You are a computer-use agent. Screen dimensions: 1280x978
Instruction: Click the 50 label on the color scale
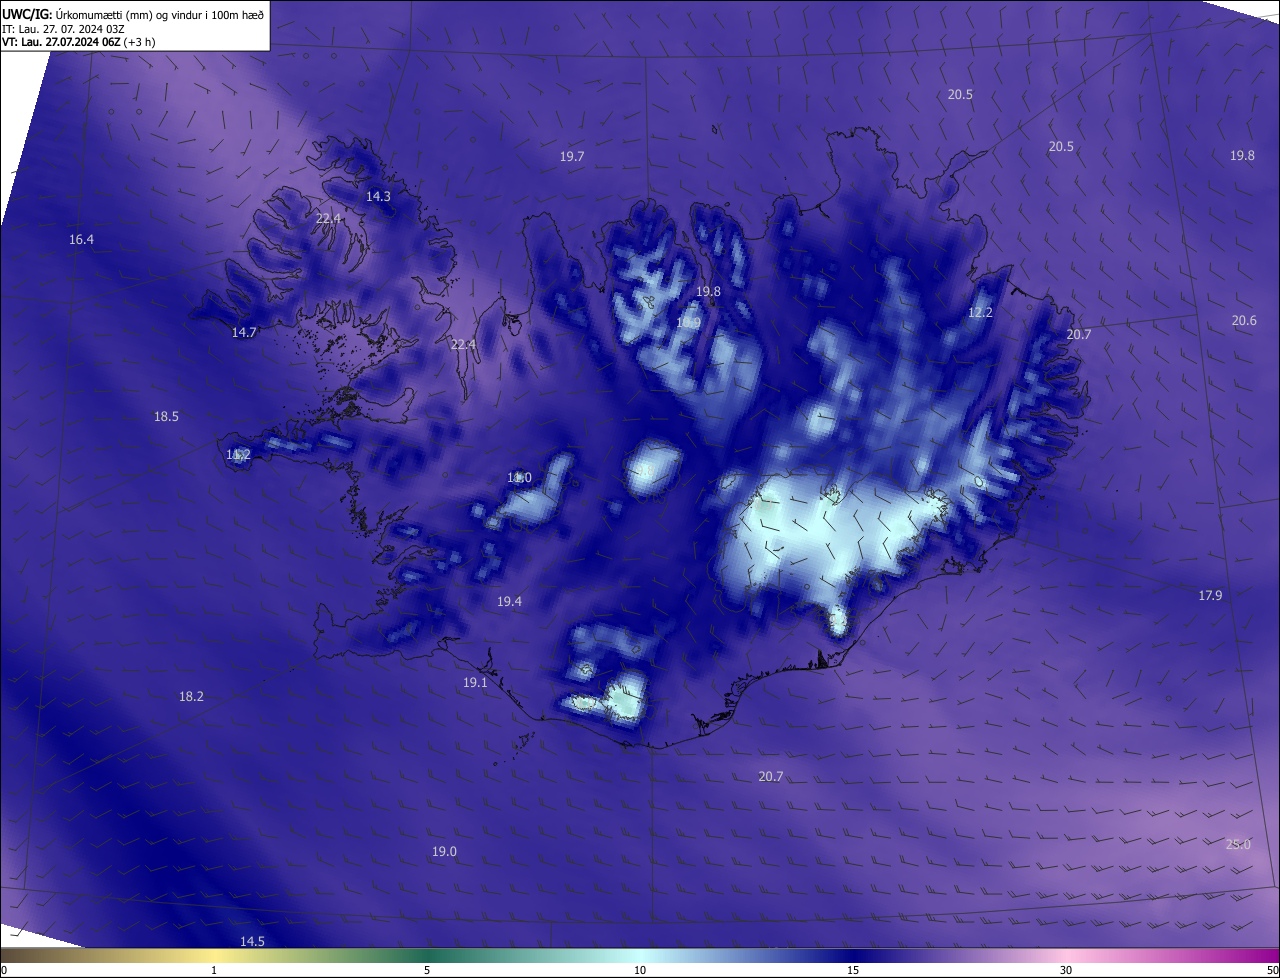point(1272,970)
